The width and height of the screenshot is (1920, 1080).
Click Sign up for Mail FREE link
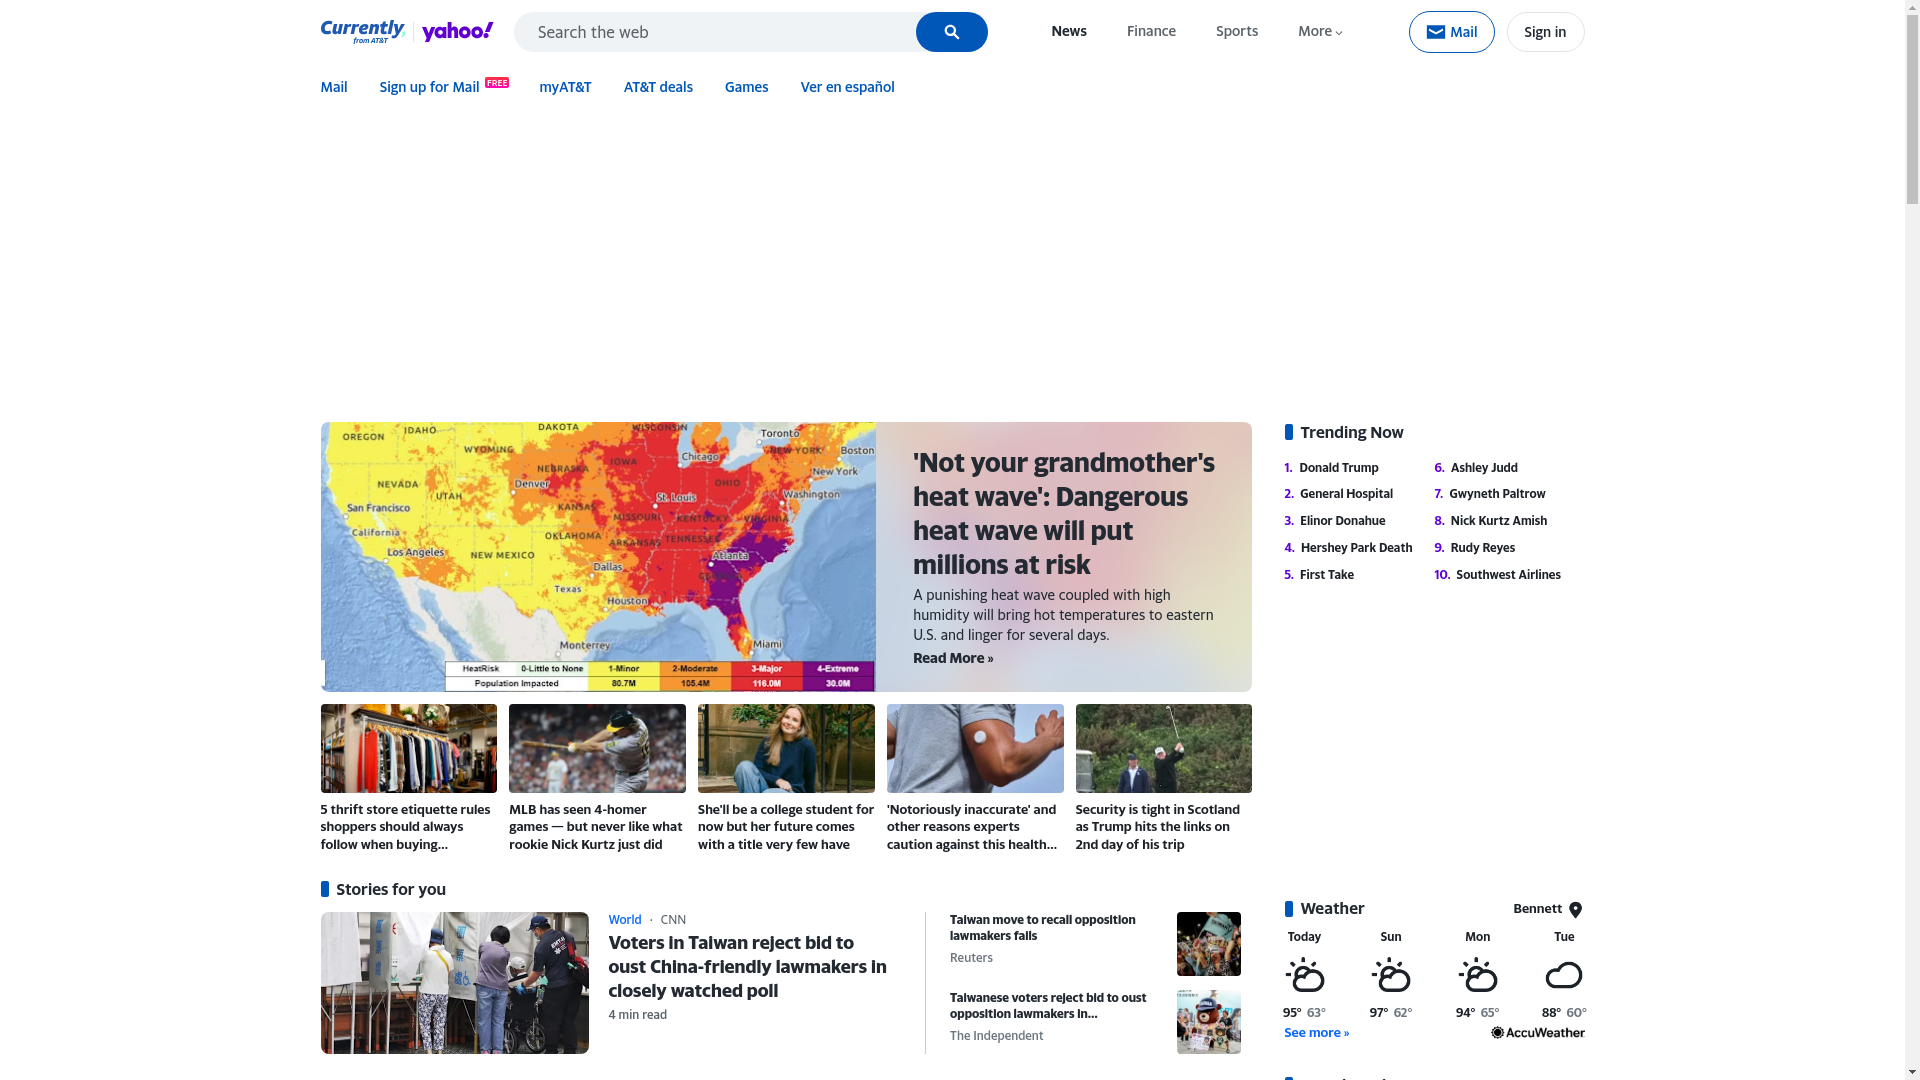(x=444, y=87)
